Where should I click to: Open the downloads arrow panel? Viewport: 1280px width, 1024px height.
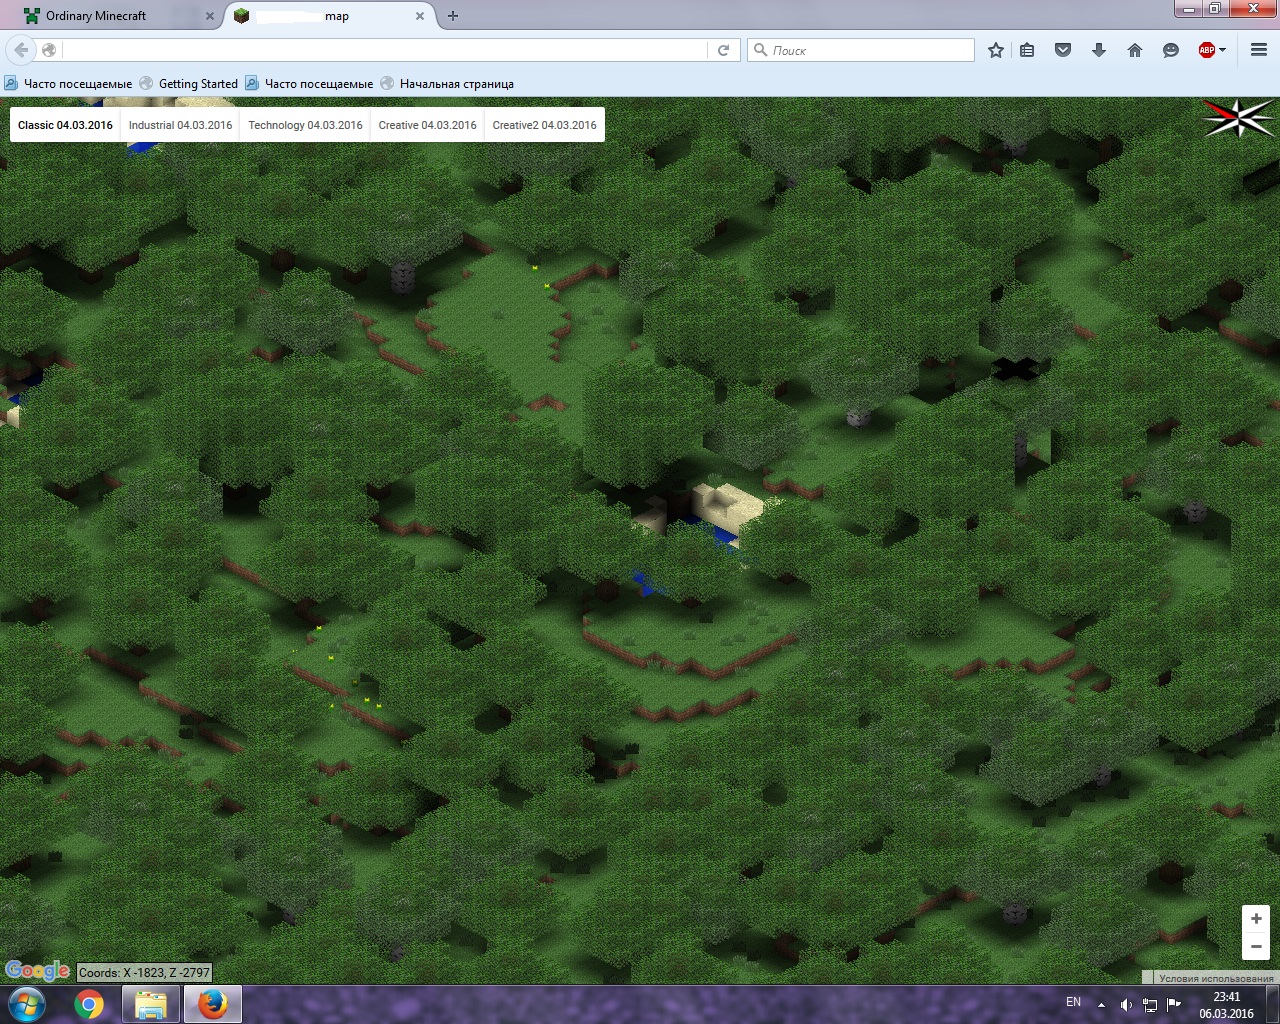(1099, 50)
